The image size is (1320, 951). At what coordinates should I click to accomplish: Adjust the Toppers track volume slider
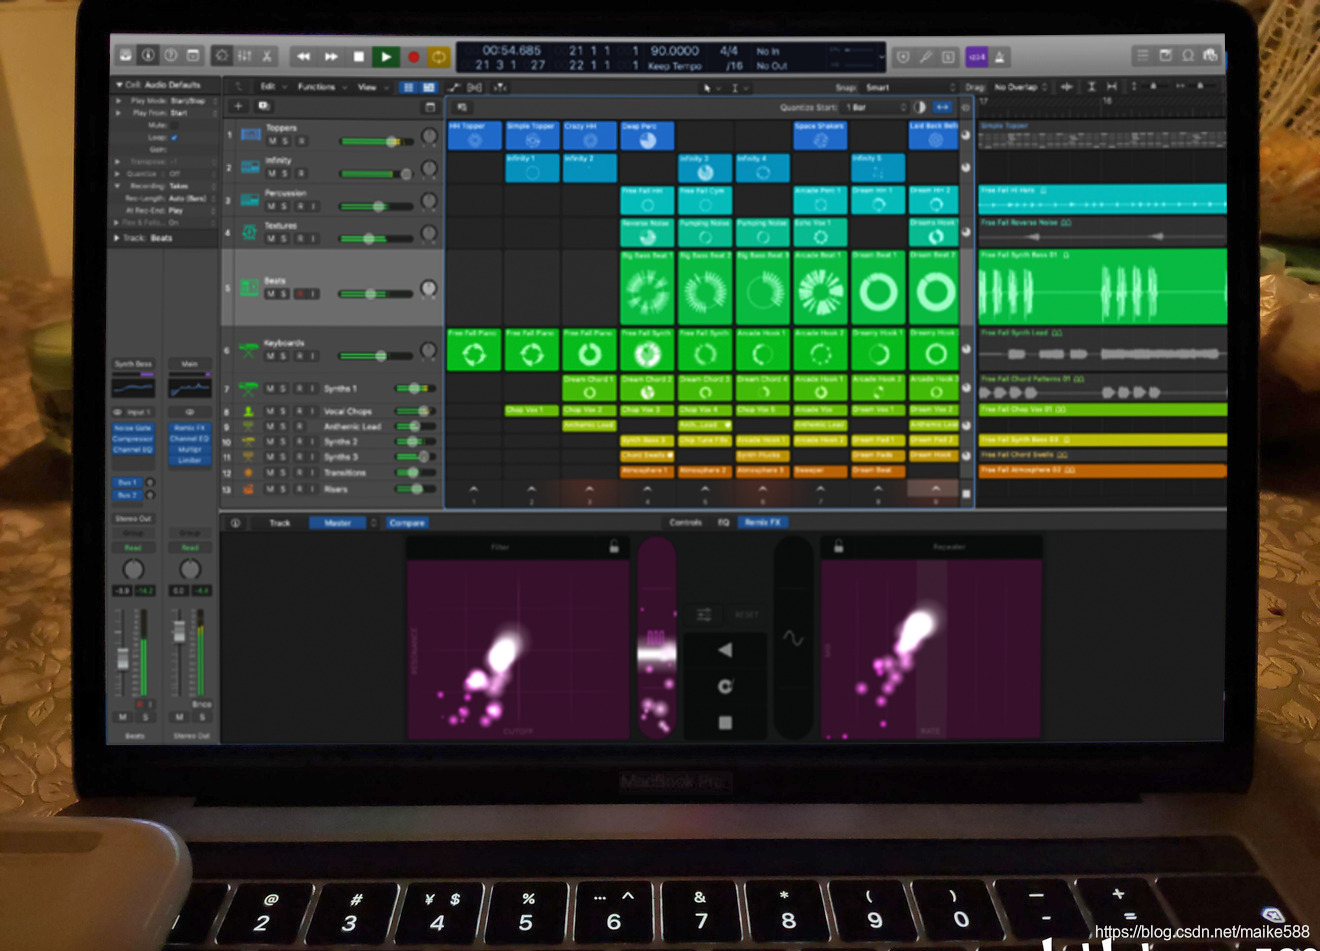coord(376,141)
